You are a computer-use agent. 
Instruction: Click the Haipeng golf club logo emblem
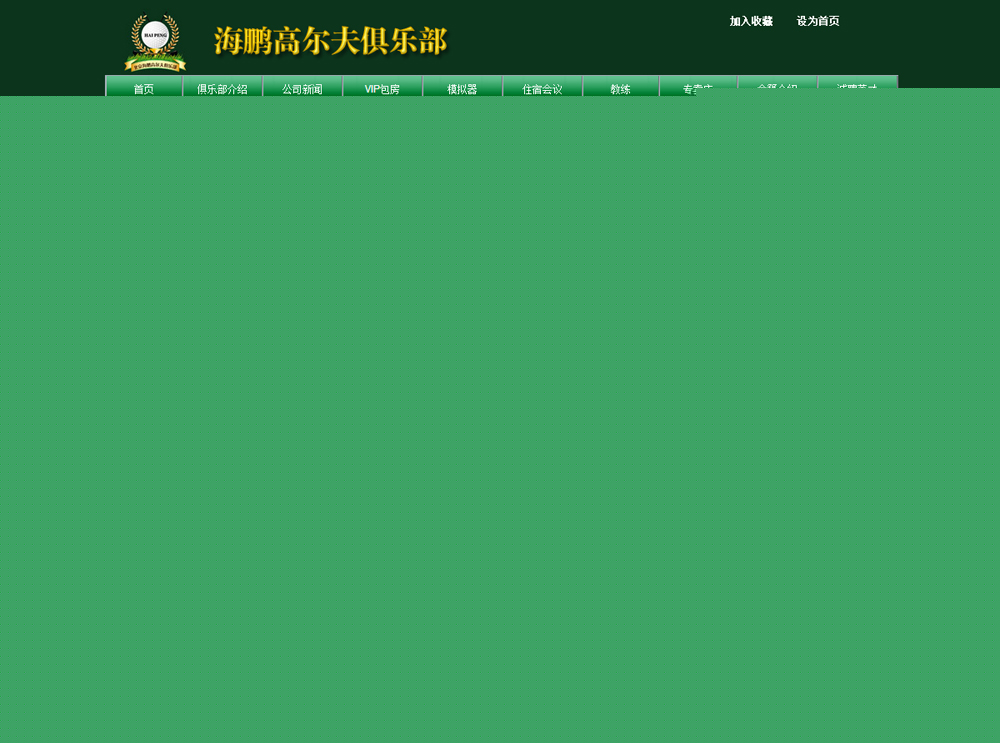[155, 43]
